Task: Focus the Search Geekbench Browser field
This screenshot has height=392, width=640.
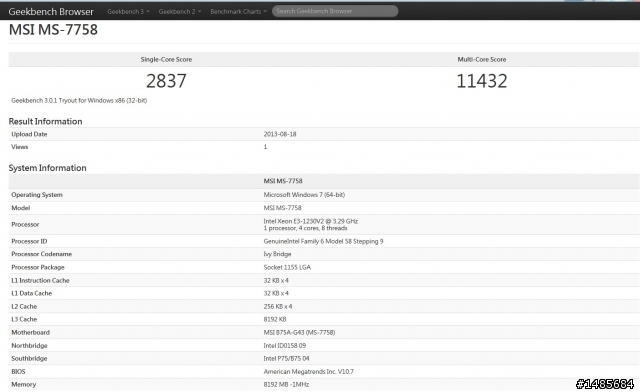Action: pos(335,11)
